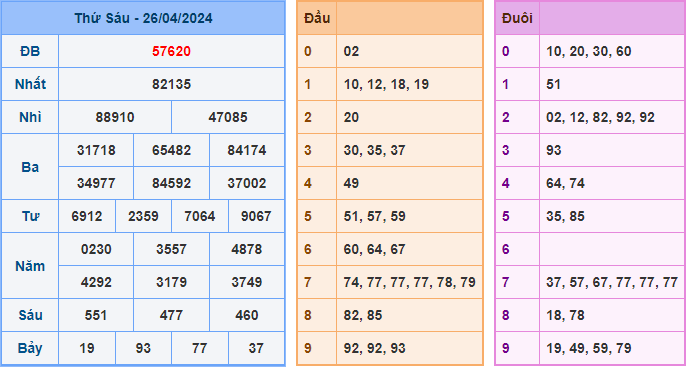
Task: Select fifth prize number 0230
Action: 96,249
